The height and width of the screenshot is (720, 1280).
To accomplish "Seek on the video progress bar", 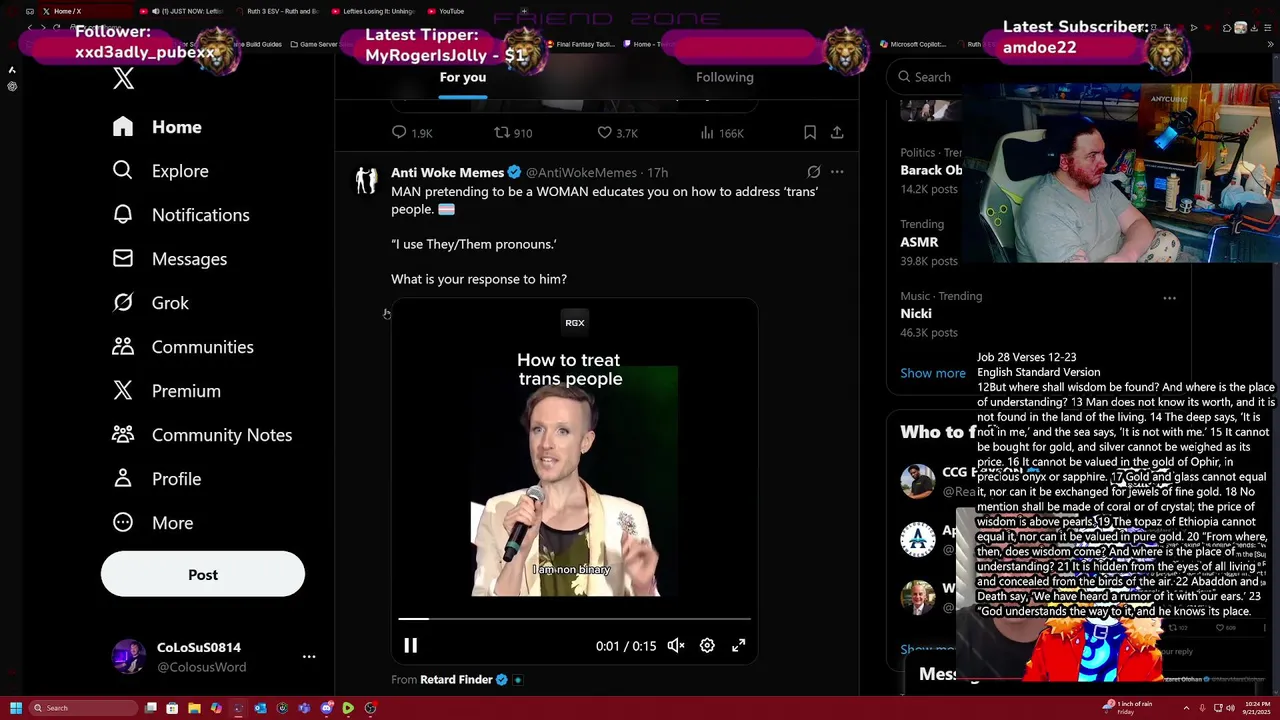I will 574,619.
